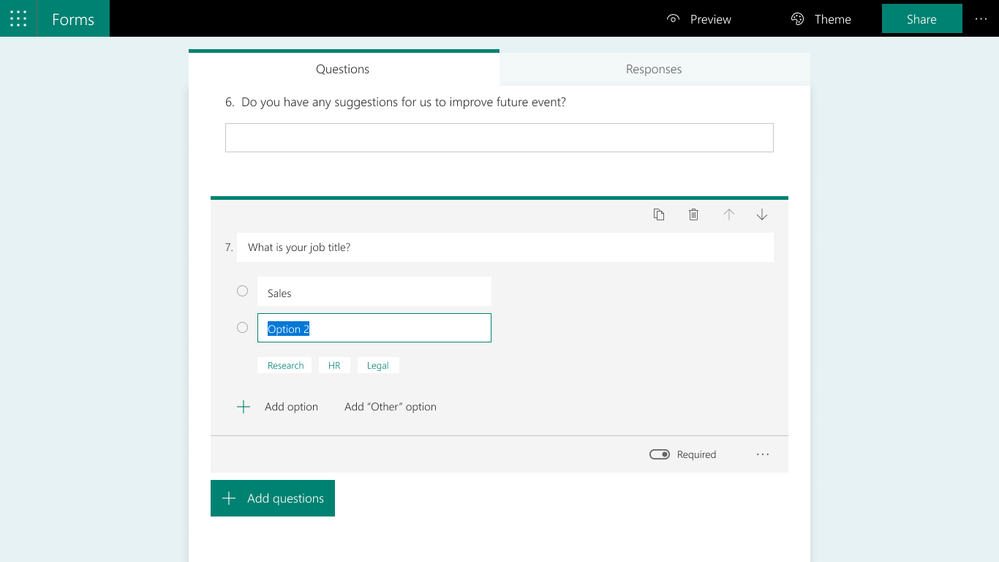Image resolution: width=999 pixels, height=562 pixels.
Task: Open the app launcher waffle icon
Action: point(18,18)
